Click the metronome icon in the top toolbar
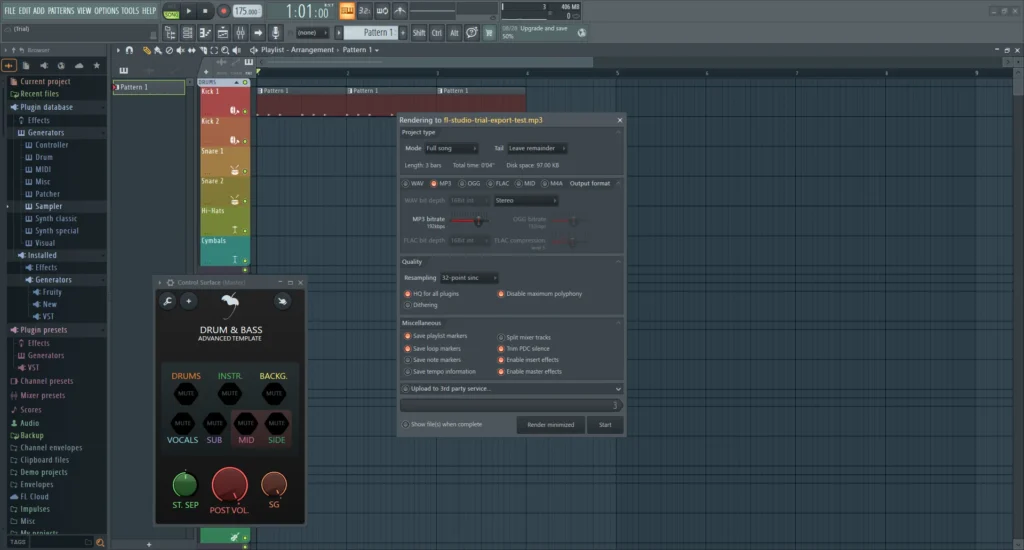The width and height of the screenshot is (1024, 550). tap(400, 10)
